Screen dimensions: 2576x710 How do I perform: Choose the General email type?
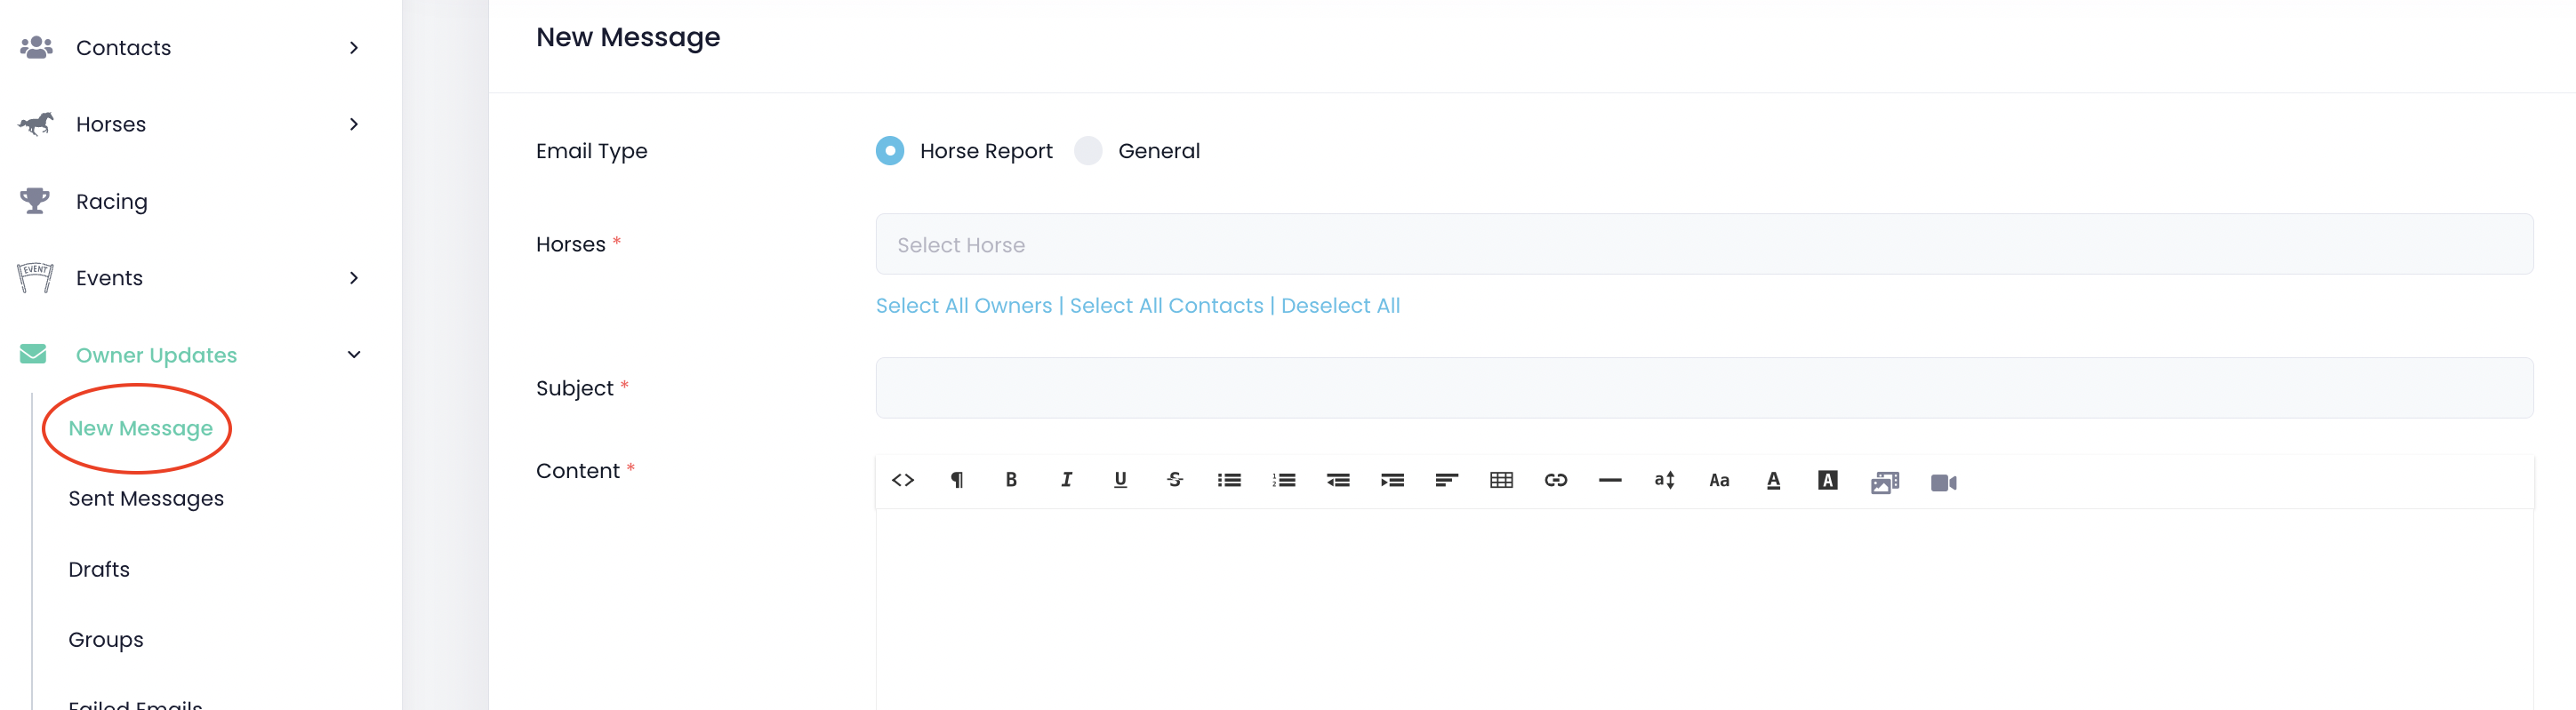1088,151
